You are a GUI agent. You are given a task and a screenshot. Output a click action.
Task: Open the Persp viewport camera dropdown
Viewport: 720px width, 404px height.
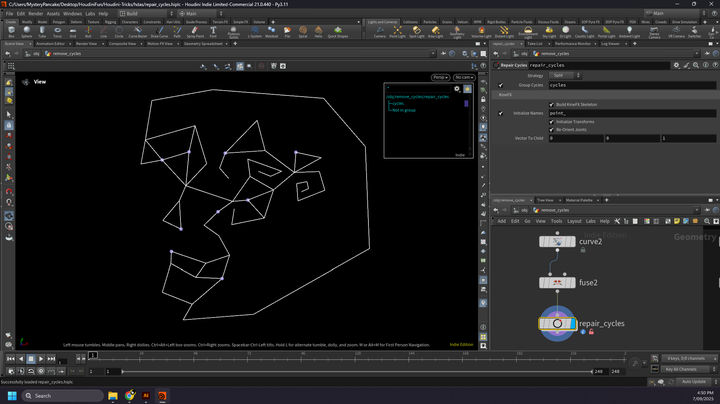pos(440,77)
